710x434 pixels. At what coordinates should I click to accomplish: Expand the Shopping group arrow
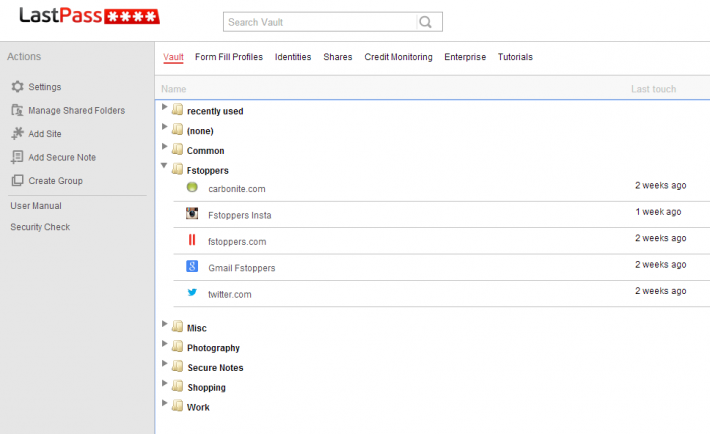[x=165, y=383]
